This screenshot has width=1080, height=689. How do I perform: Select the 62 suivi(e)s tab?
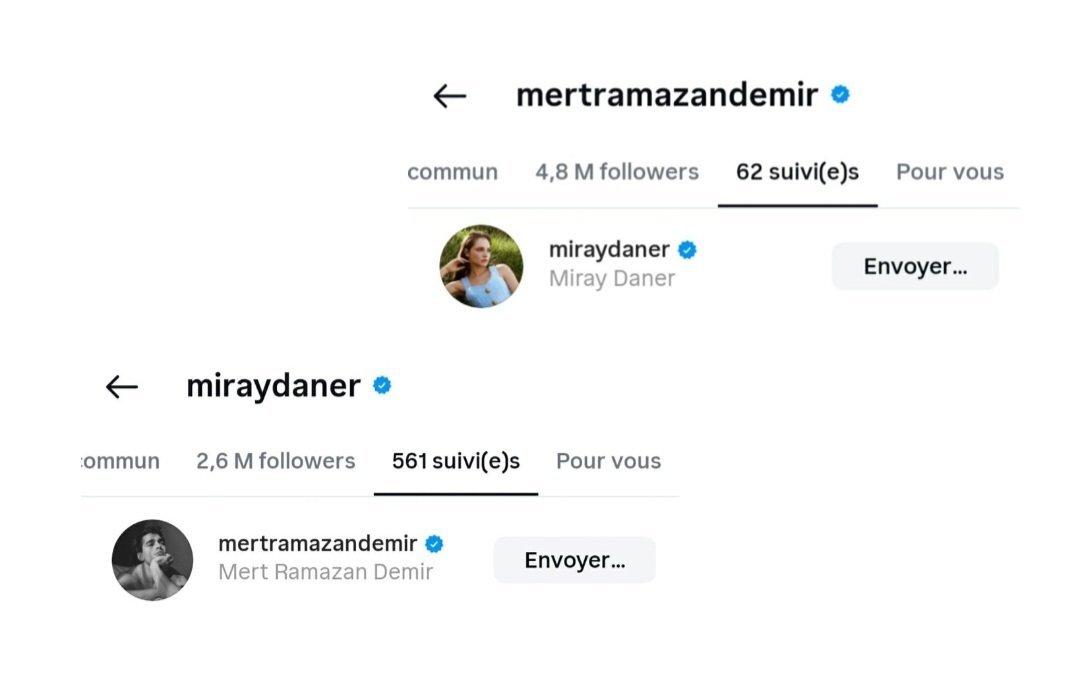[x=797, y=172]
